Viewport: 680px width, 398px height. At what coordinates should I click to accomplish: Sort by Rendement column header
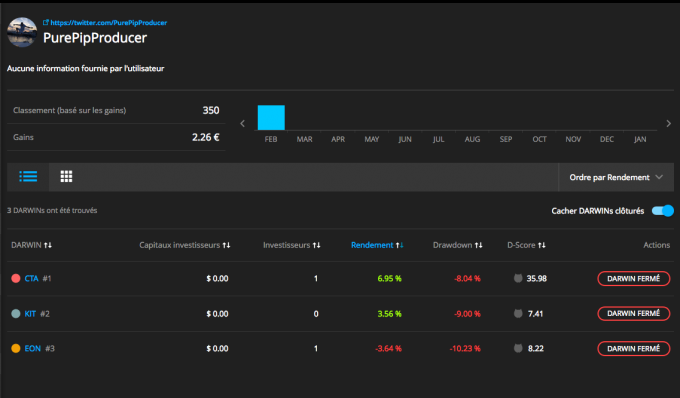377,245
